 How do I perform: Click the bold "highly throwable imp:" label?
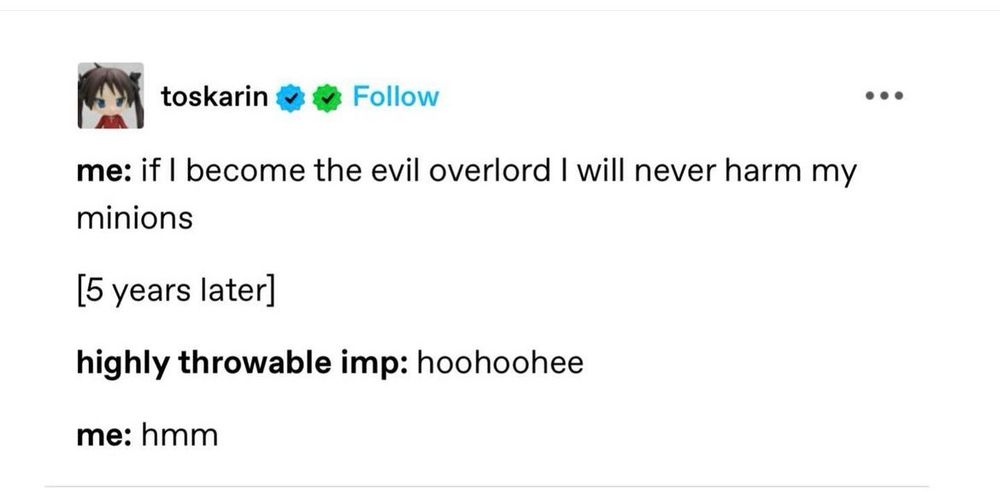[242, 362]
